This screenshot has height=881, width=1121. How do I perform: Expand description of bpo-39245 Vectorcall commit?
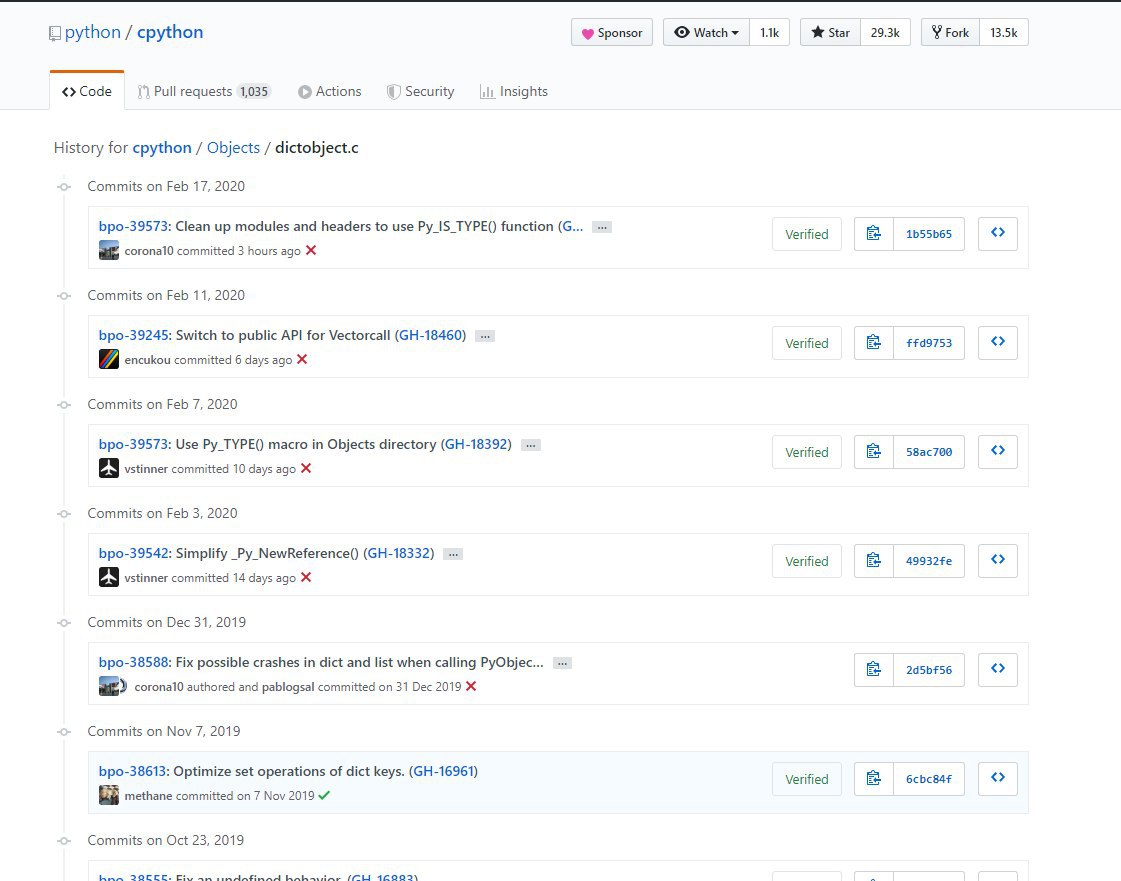point(485,336)
